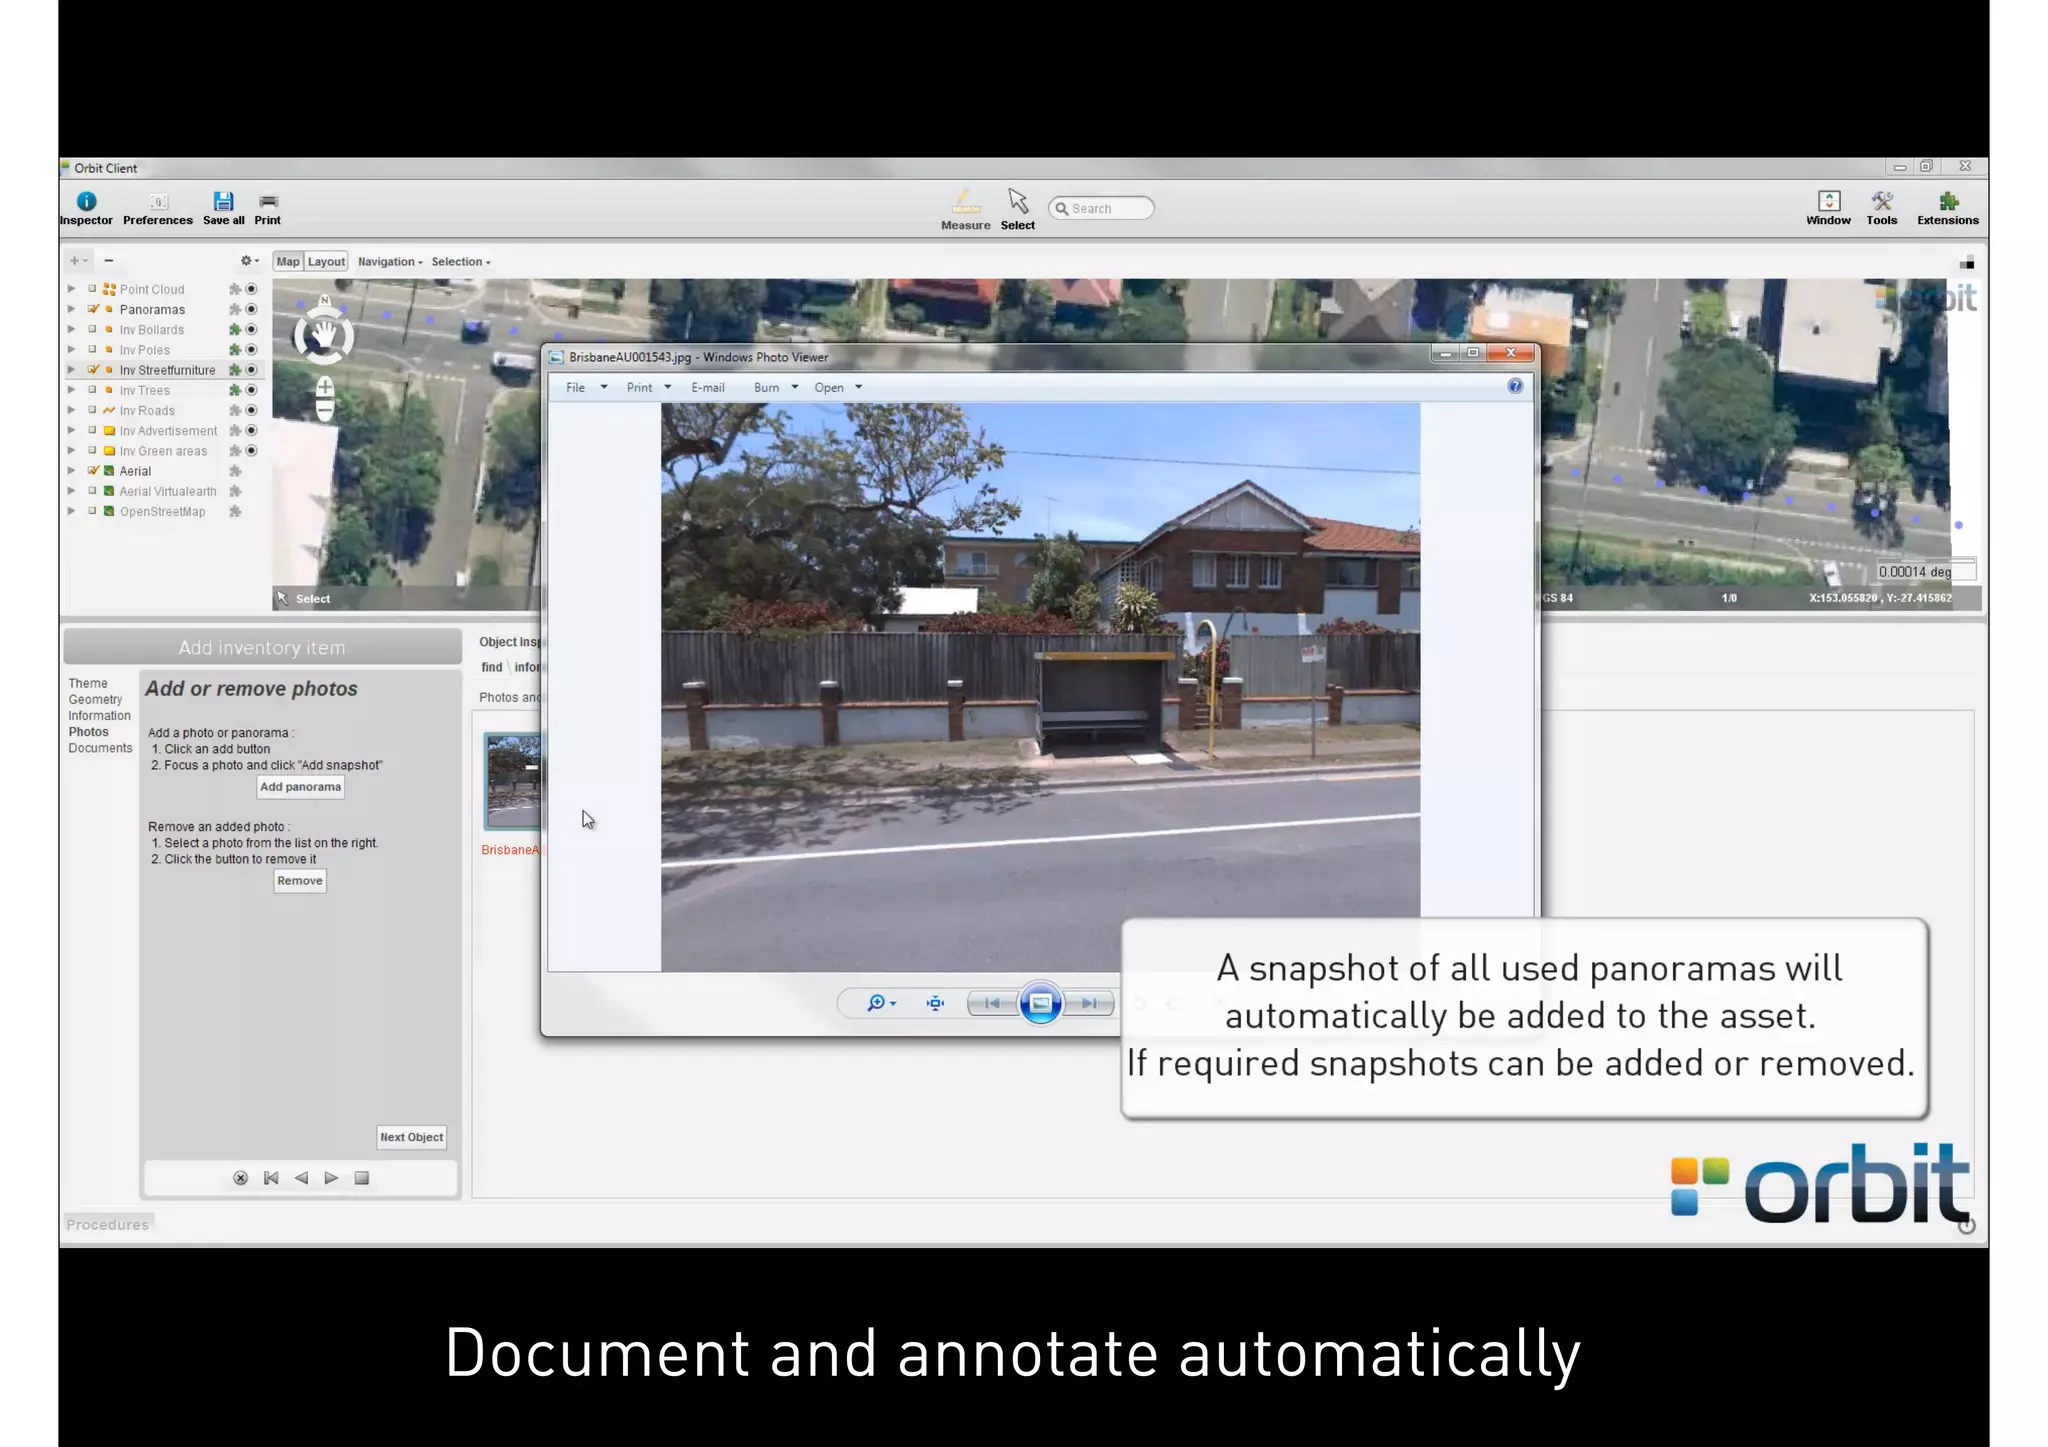Toggle Inv Poles layer checkbox
The height and width of the screenshot is (1447, 2048).
[92, 349]
